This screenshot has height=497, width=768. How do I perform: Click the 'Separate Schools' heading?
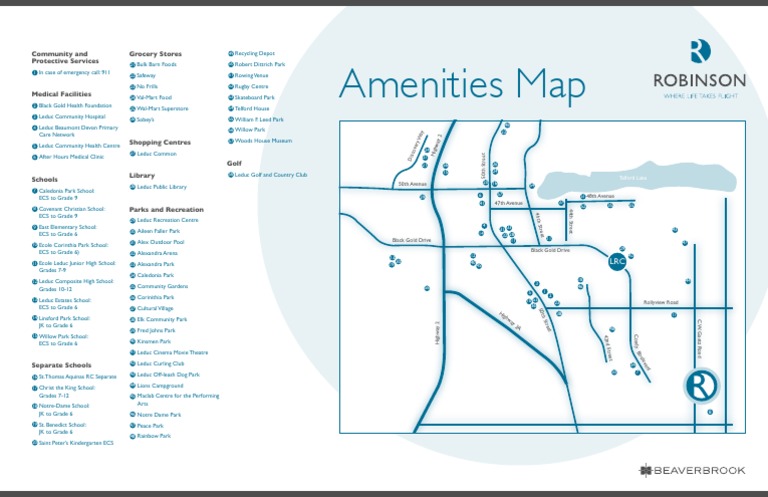pos(61,365)
